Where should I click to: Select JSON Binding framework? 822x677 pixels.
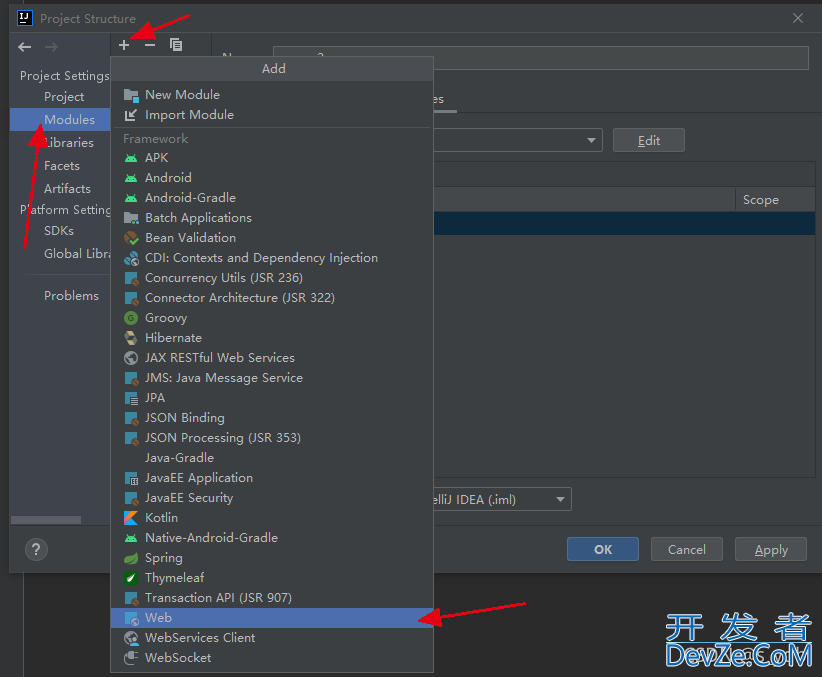click(272, 418)
